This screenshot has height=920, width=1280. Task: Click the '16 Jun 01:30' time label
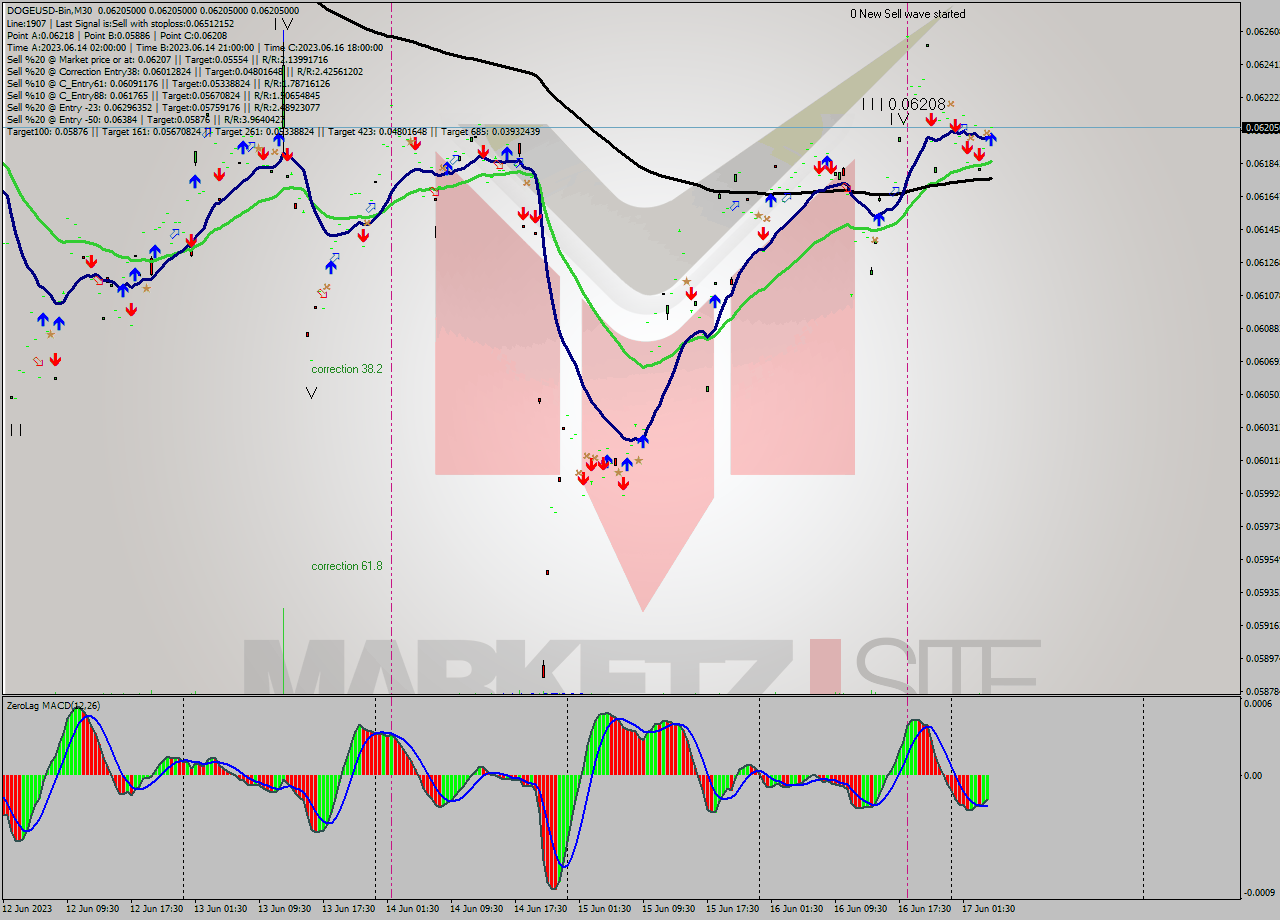point(796,909)
